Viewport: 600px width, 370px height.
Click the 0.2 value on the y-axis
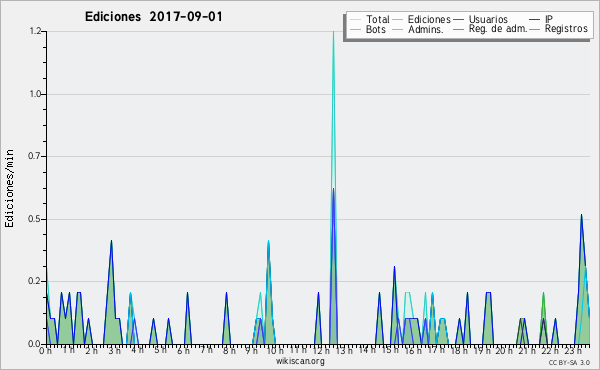pyautogui.click(x=35, y=281)
